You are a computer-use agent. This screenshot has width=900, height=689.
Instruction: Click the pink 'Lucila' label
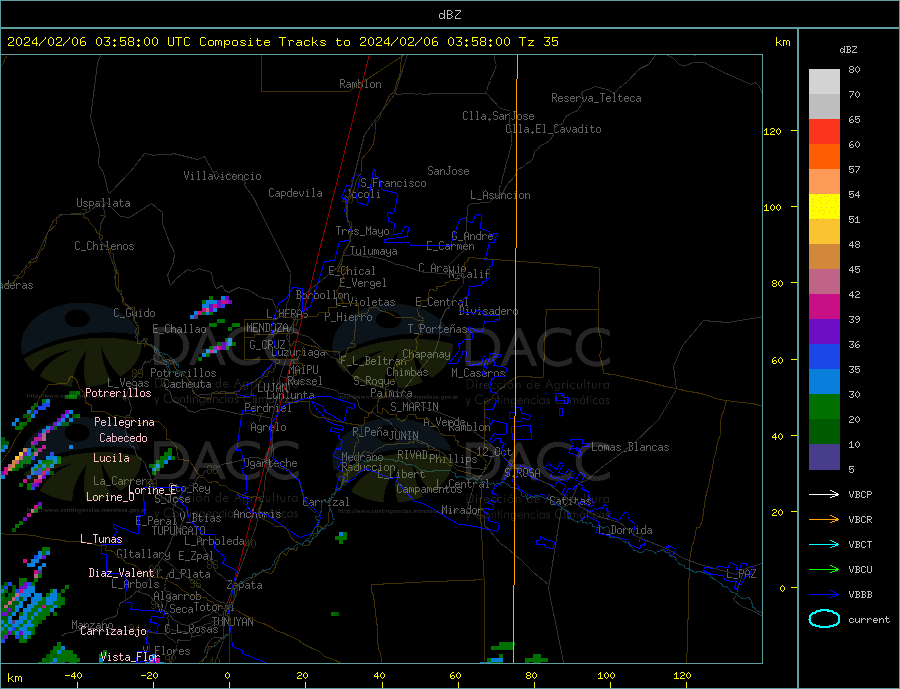(x=111, y=458)
